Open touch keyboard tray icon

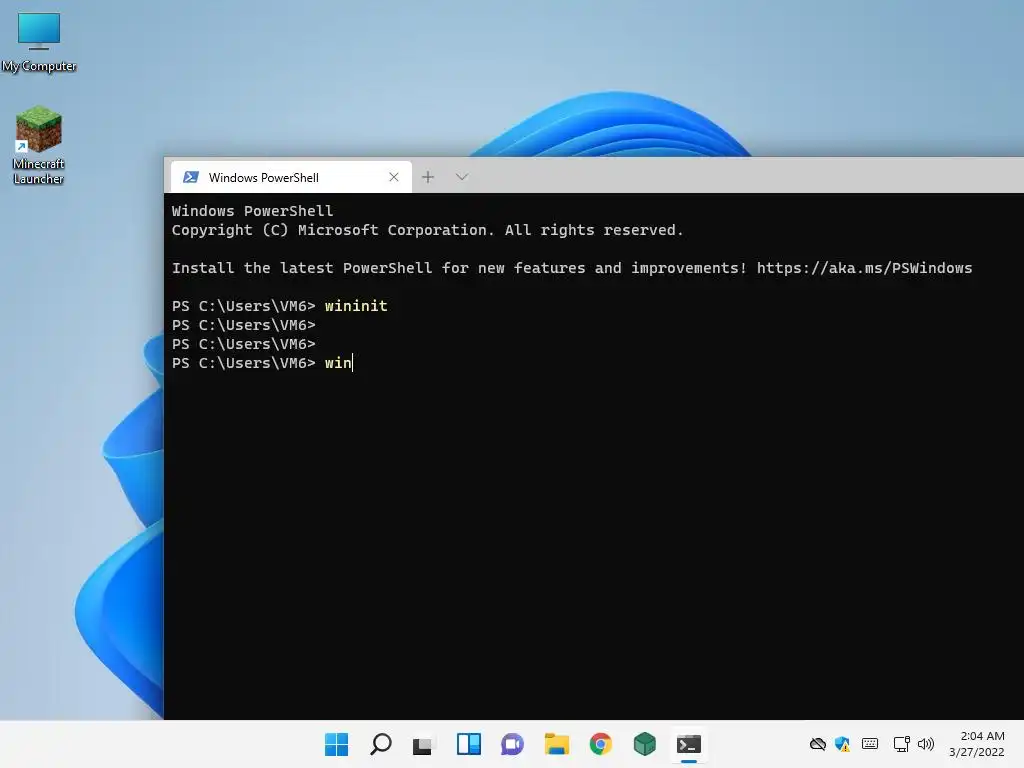click(x=870, y=744)
